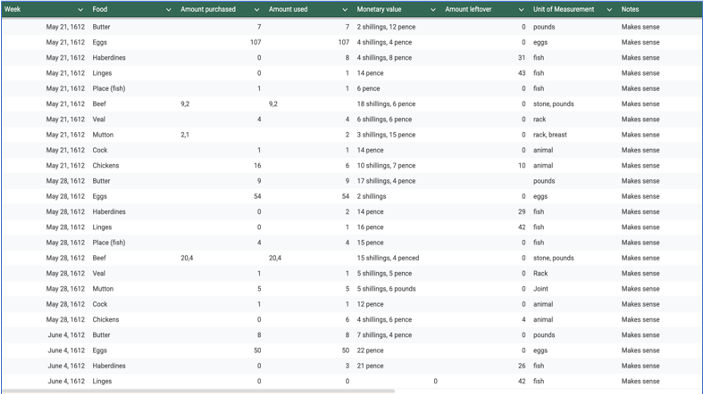This screenshot has height=394, width=704.
Task: Select the '17 shillings, 4 pence' cell
Action: (386, 181)
